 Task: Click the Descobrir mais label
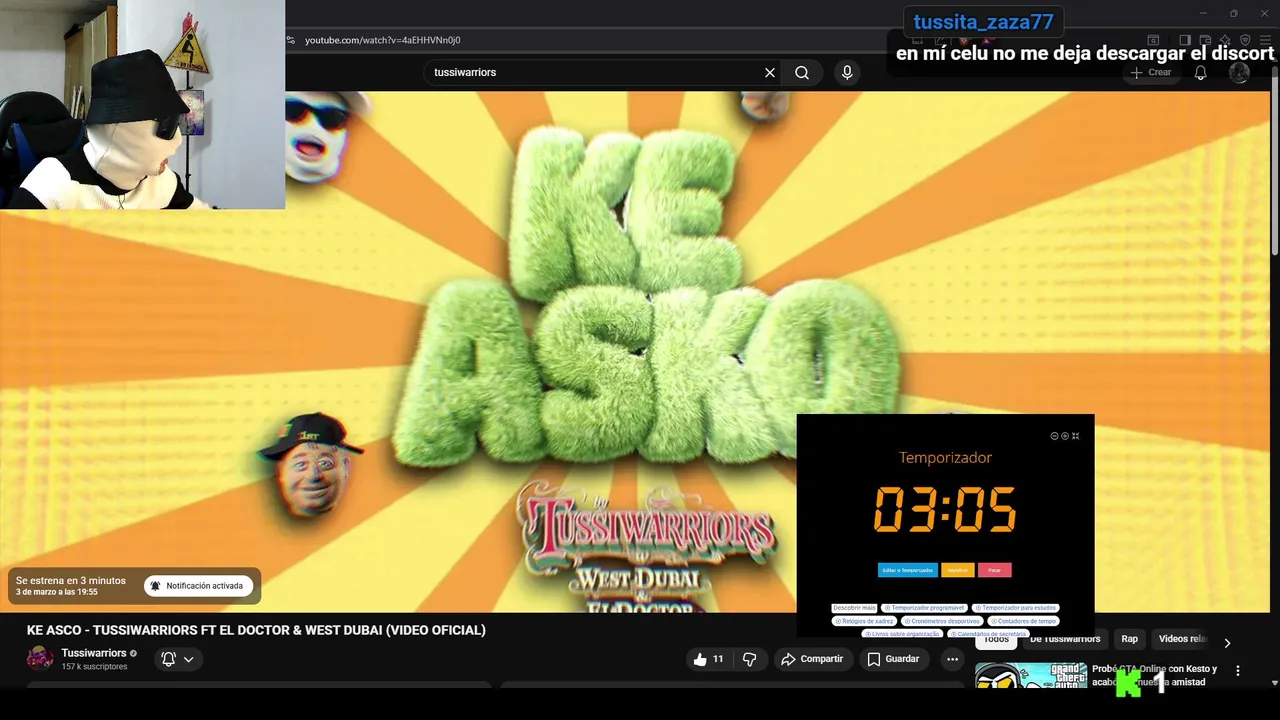pos(854,608)
